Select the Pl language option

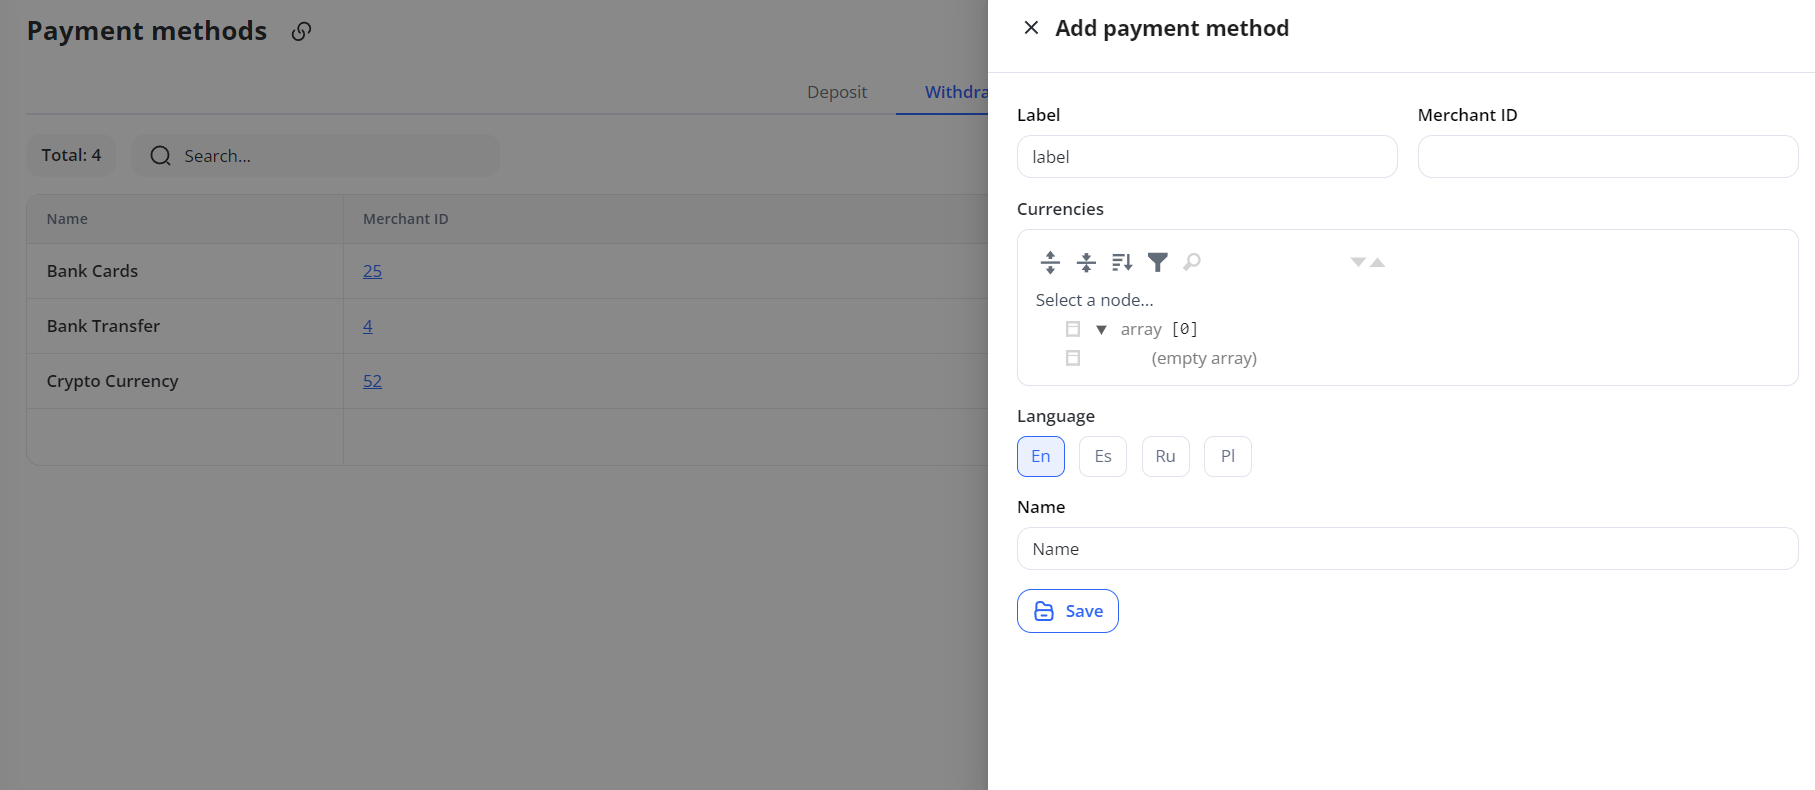coord(1228,456)
